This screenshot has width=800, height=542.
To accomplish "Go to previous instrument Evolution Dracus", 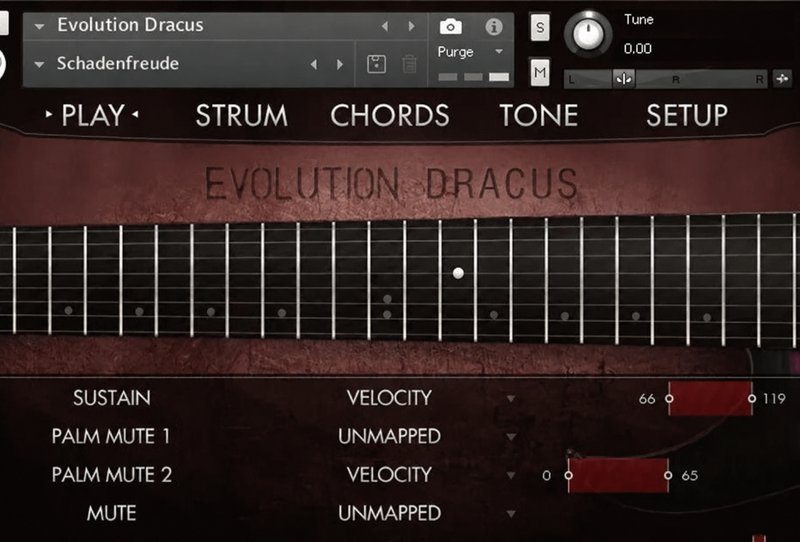I will click(385, 26).
